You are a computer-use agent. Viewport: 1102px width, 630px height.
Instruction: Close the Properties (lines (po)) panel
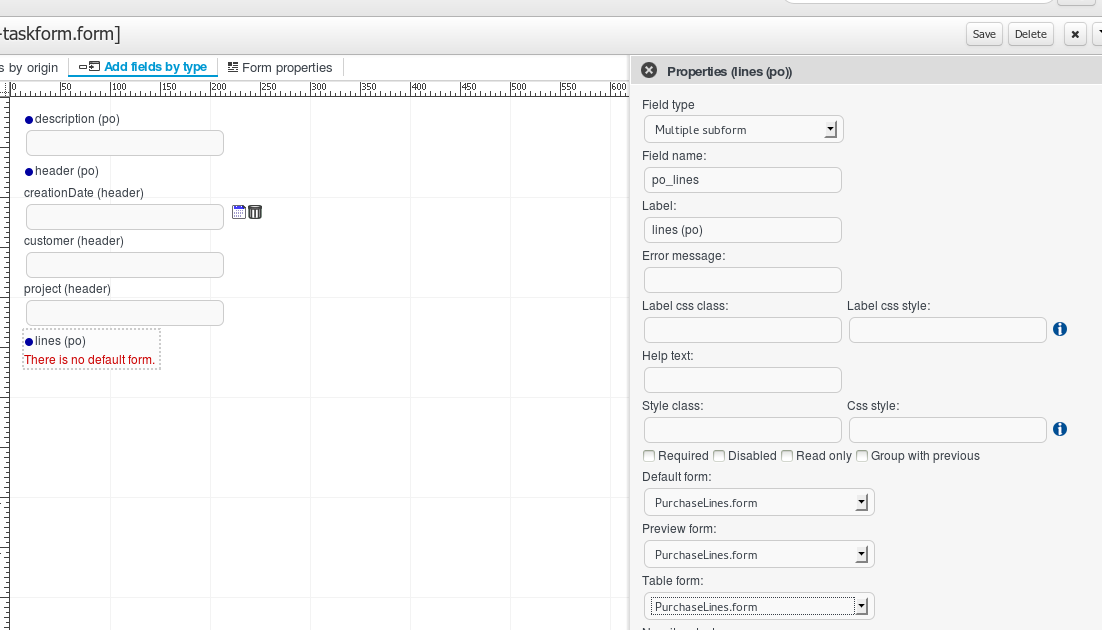click(x=648, y=70)
